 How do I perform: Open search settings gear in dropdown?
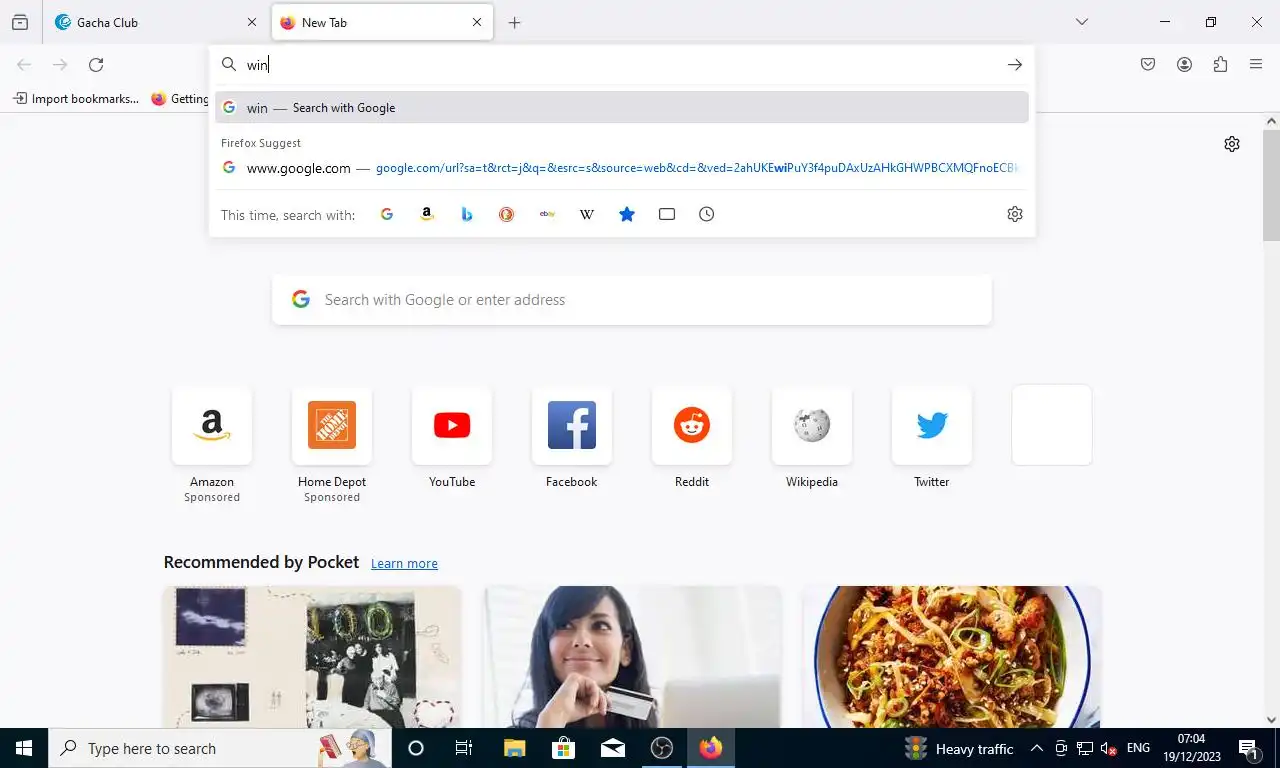point(1015,214)
